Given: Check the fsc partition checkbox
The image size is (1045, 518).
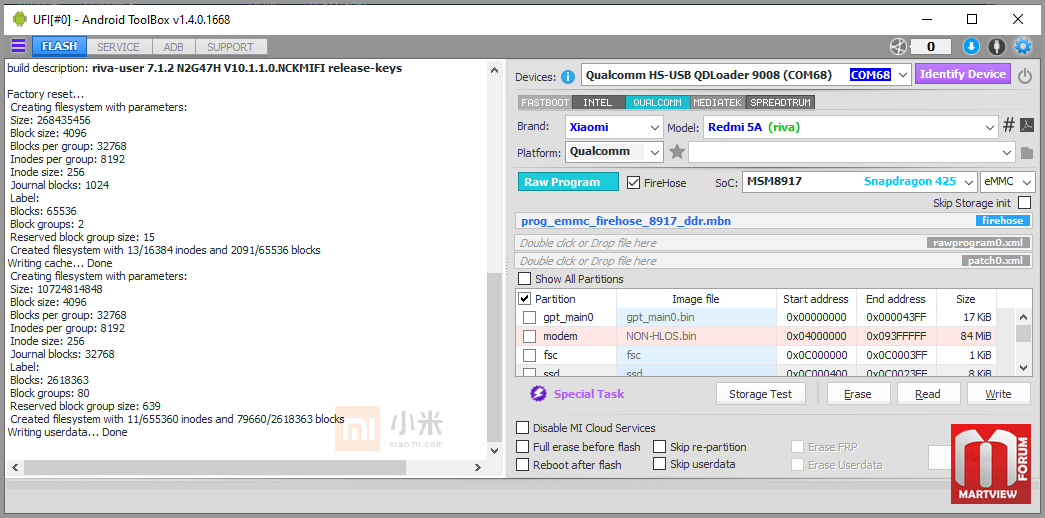Looking at the screenshot, I should point(529,355).
